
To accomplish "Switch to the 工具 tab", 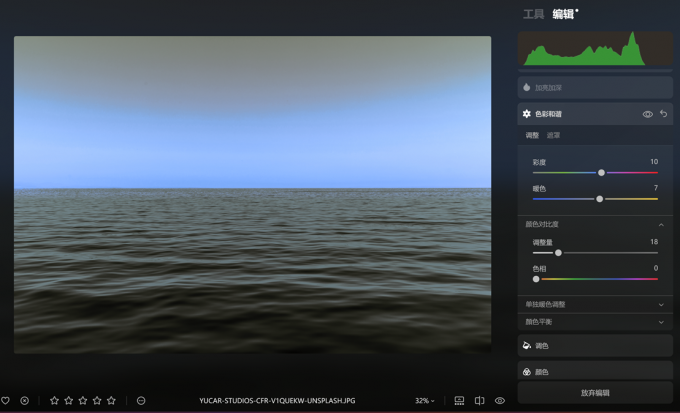I will [x=533, y=14].
